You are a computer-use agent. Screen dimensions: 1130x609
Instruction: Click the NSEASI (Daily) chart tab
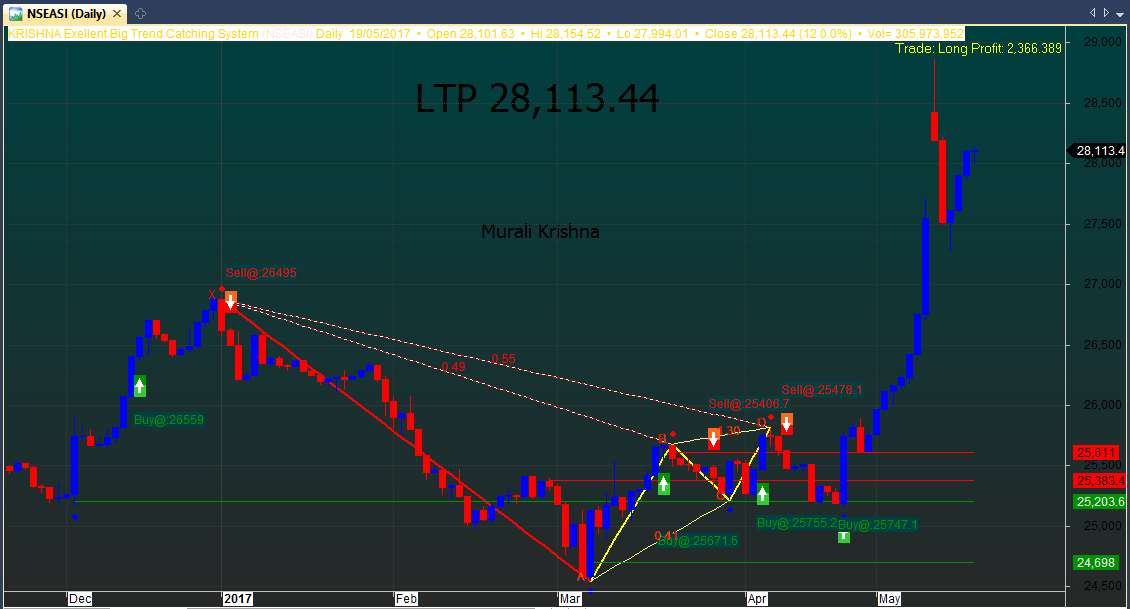[62, 14]
